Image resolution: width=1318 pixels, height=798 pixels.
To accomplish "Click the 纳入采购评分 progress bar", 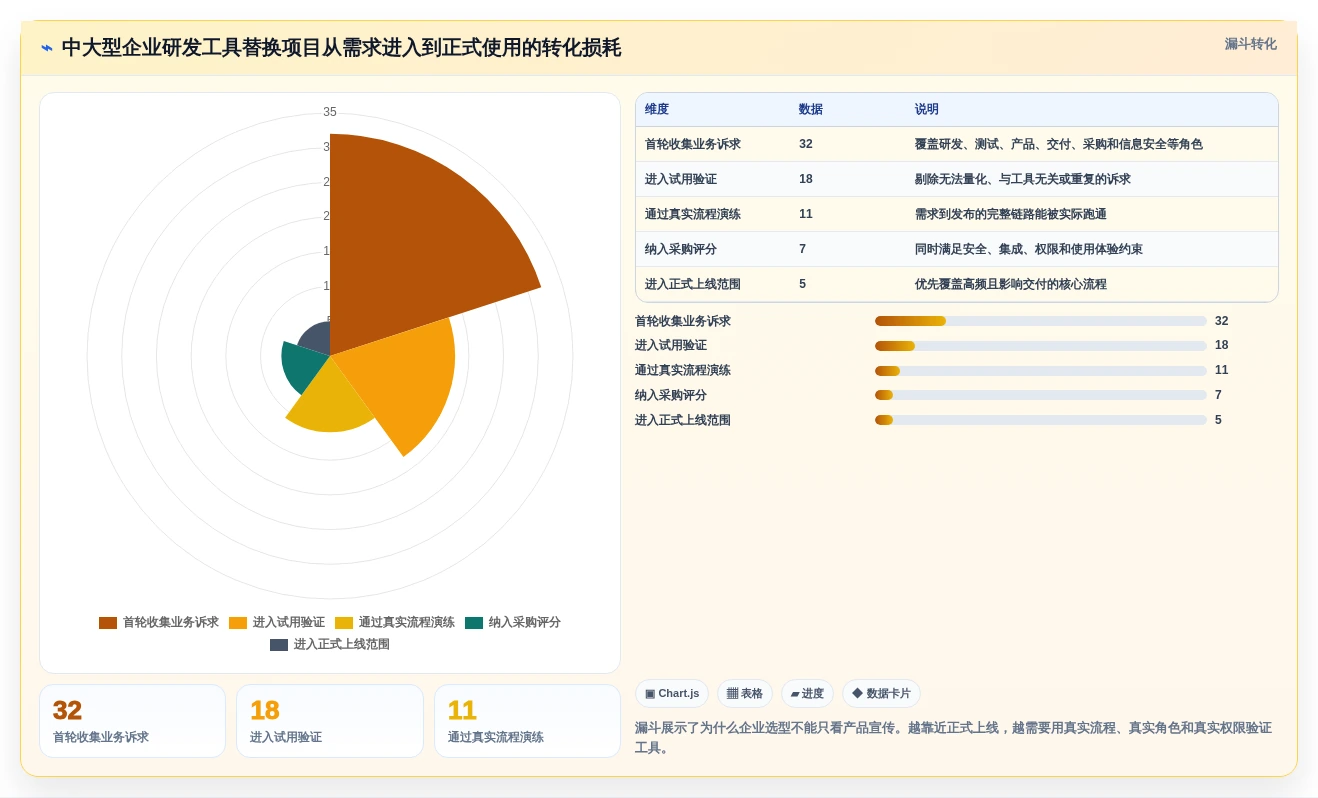I will pyautogui.click(x=1041, y=395).
